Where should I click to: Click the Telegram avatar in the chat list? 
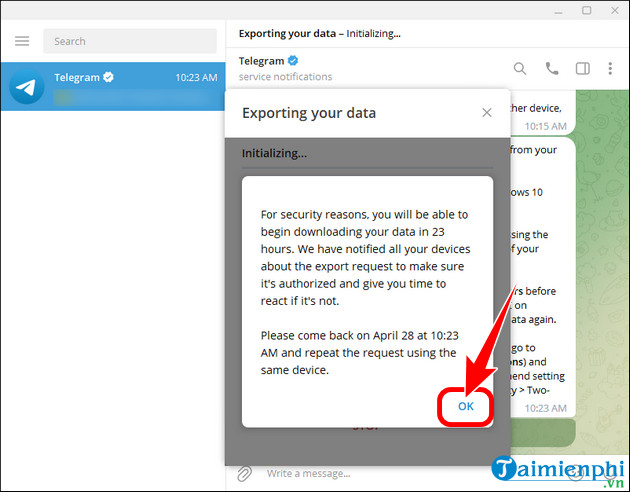27,87
